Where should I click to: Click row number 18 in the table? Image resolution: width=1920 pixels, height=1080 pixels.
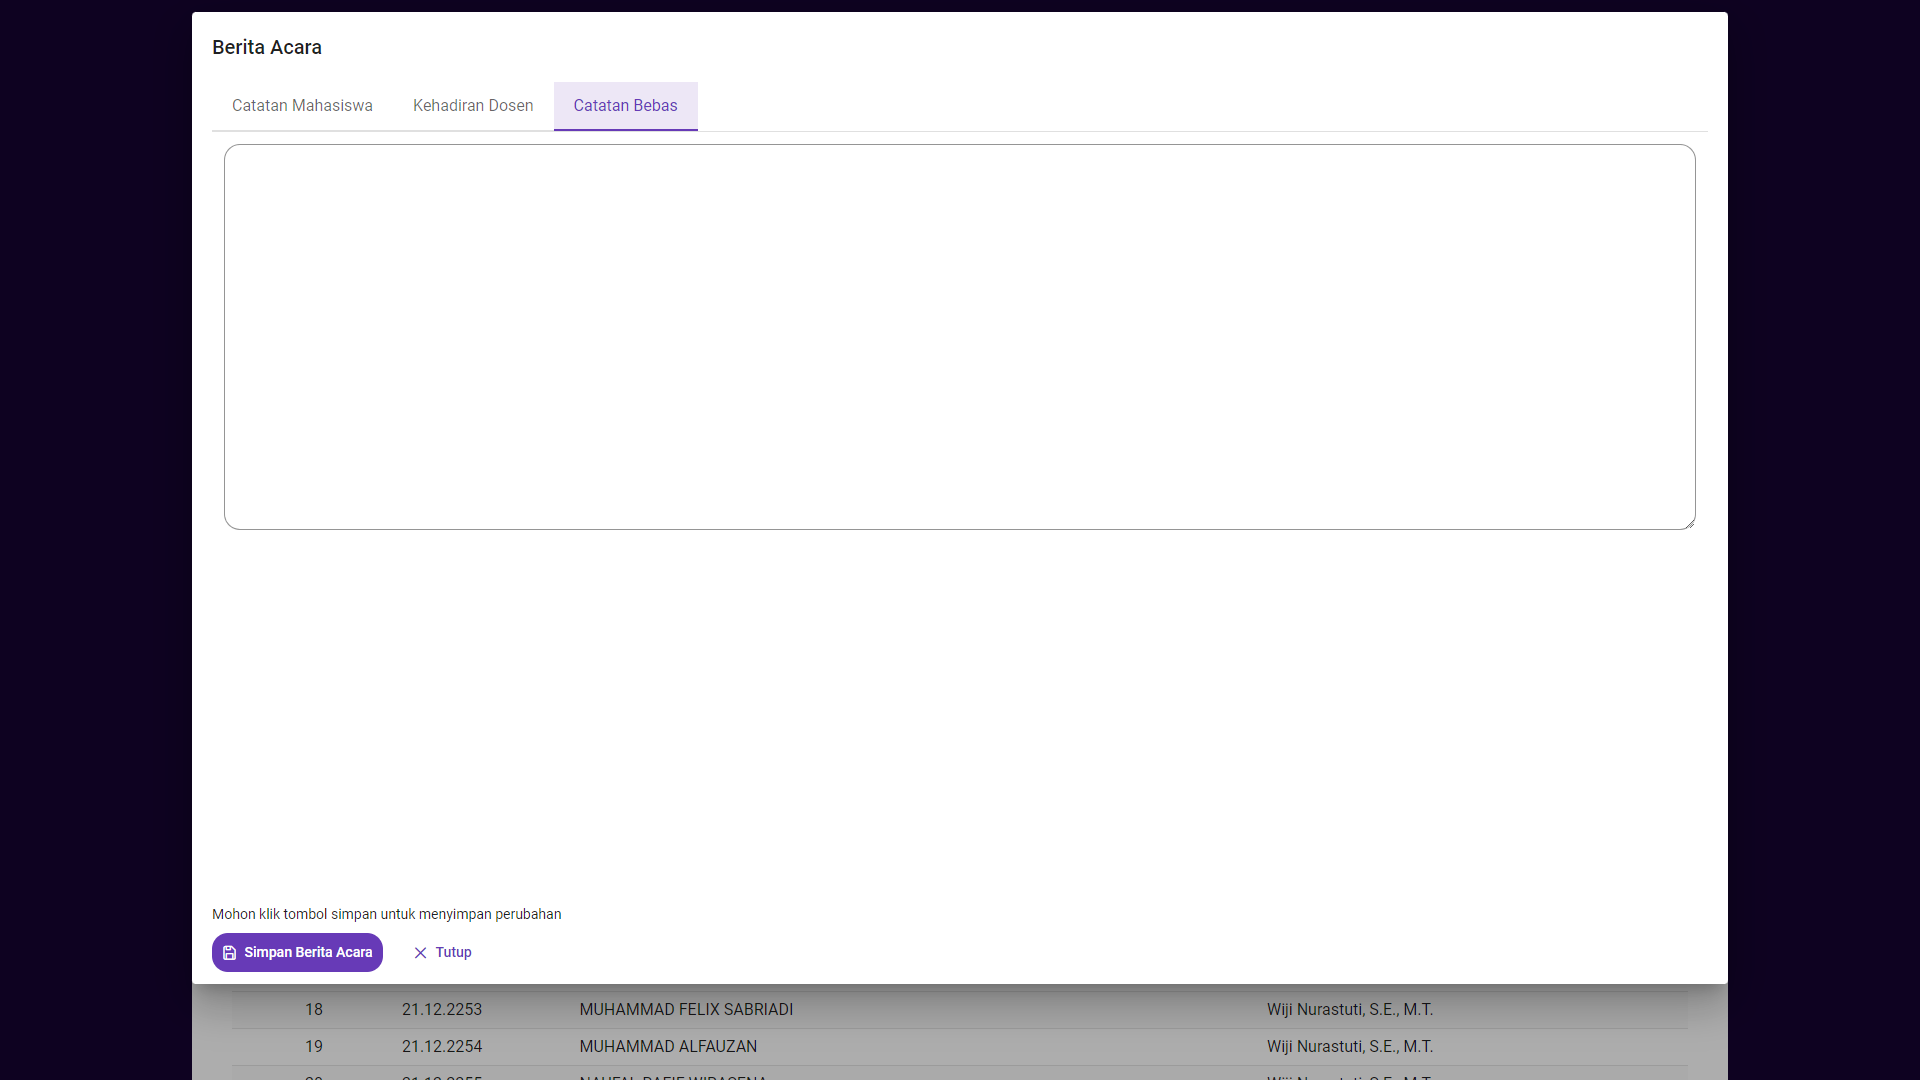click(x=314, y=1010)
